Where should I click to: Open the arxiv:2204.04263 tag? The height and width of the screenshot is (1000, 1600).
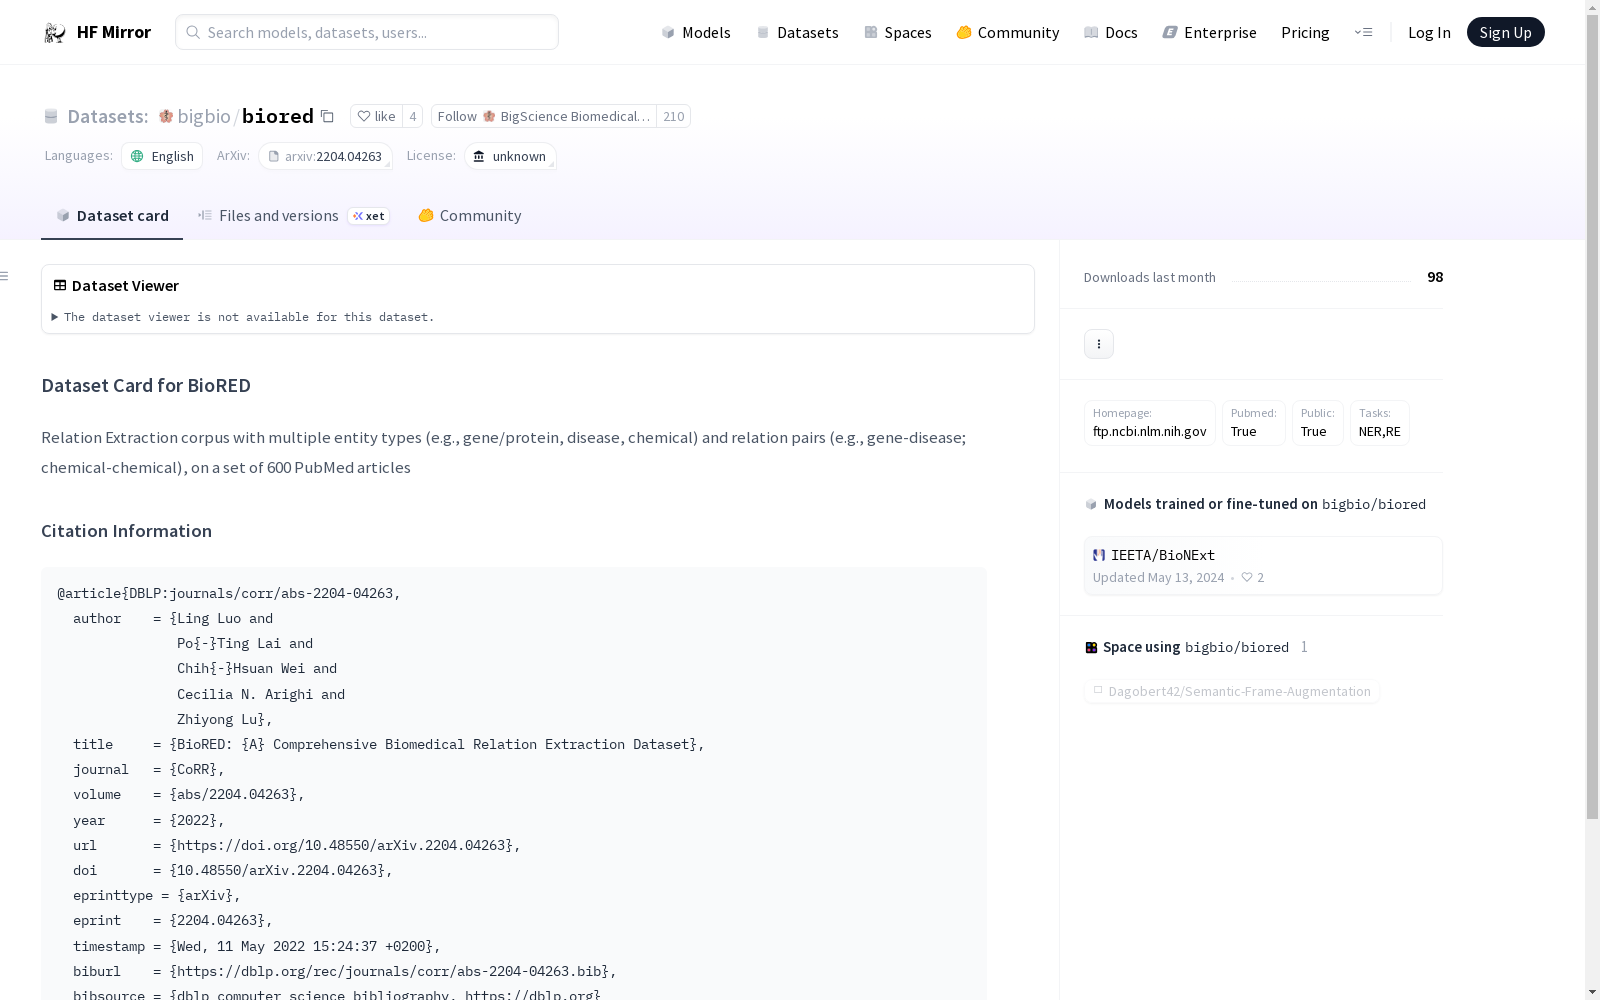click(x=325, y=156)
